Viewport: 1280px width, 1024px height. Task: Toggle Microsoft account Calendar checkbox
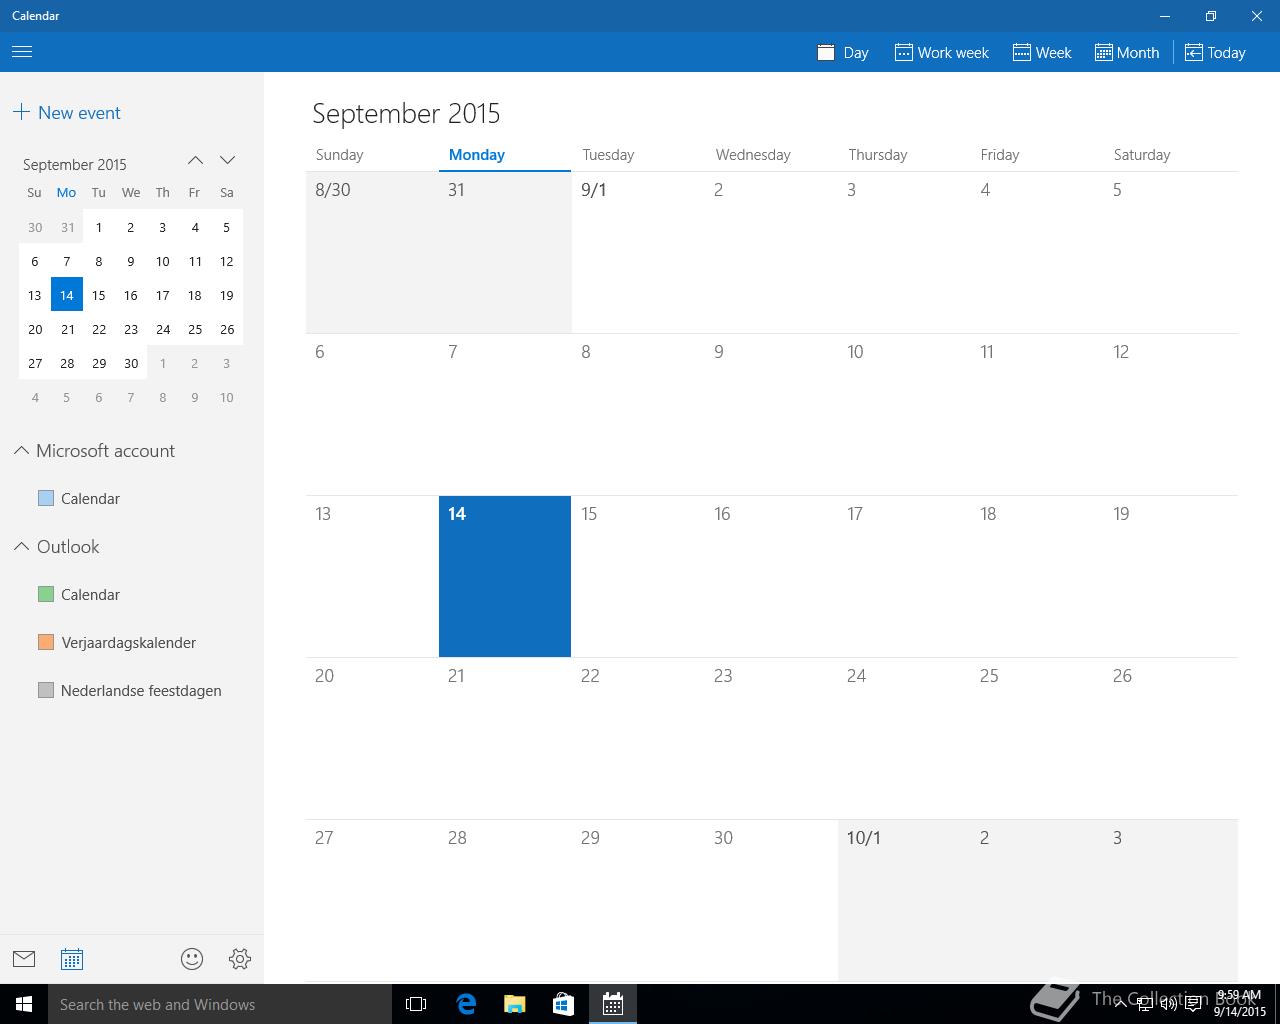click(46, 498)
